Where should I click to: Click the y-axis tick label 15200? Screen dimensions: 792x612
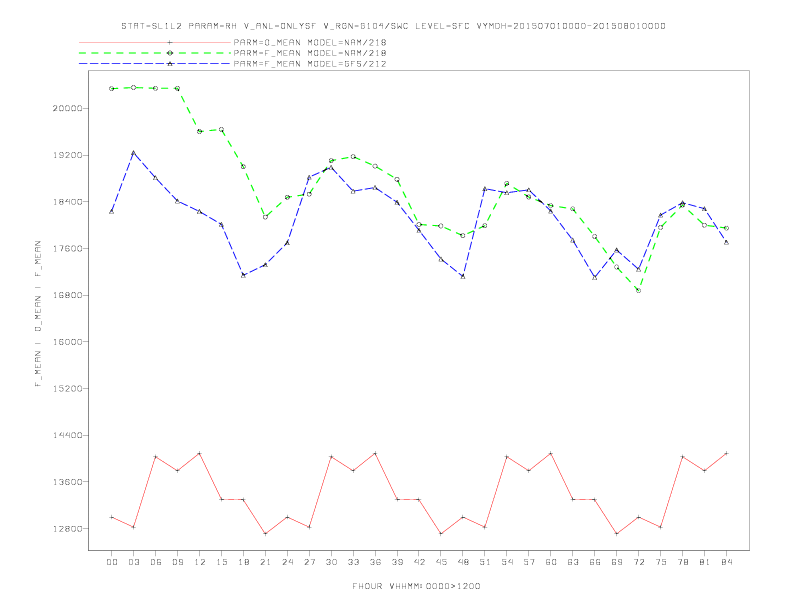pos(68,389)
